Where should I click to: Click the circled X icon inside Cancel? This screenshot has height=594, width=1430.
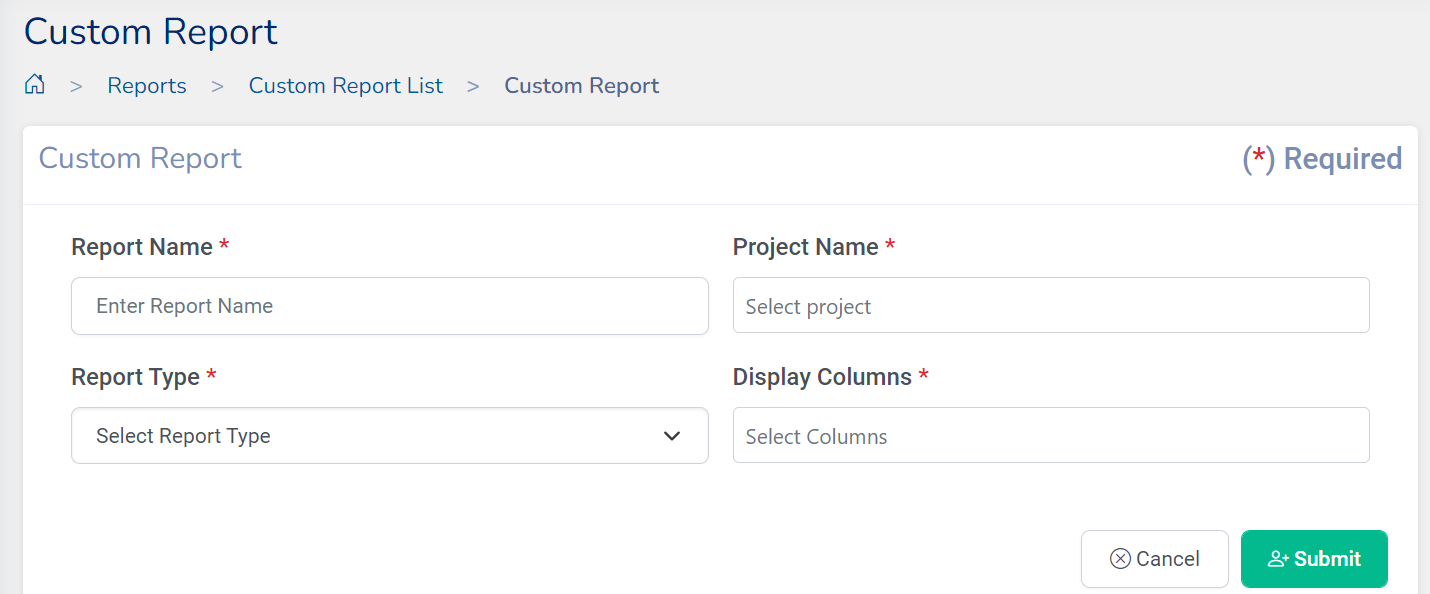1120,559
